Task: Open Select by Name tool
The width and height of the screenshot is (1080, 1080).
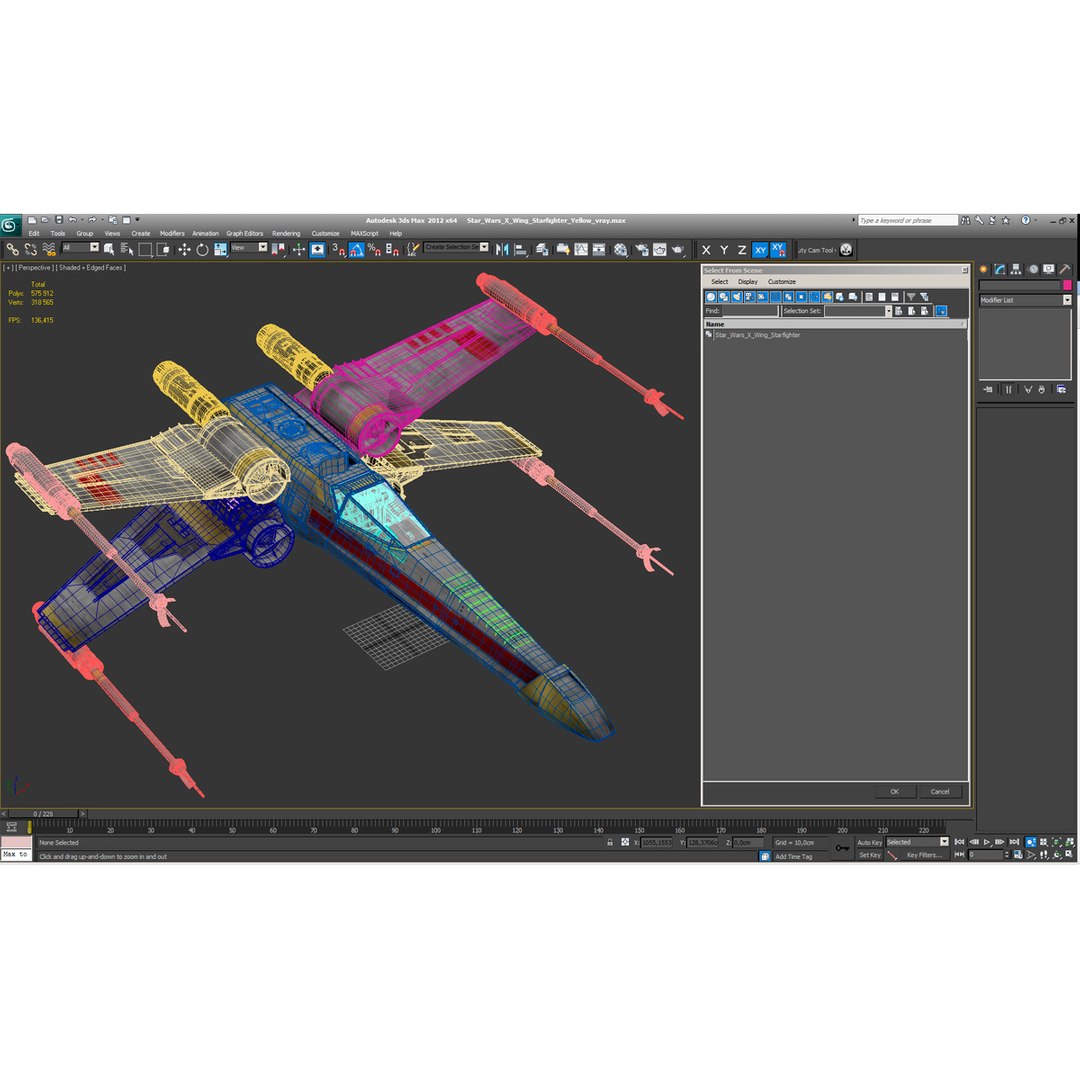Action: click(x=127, y=249)
